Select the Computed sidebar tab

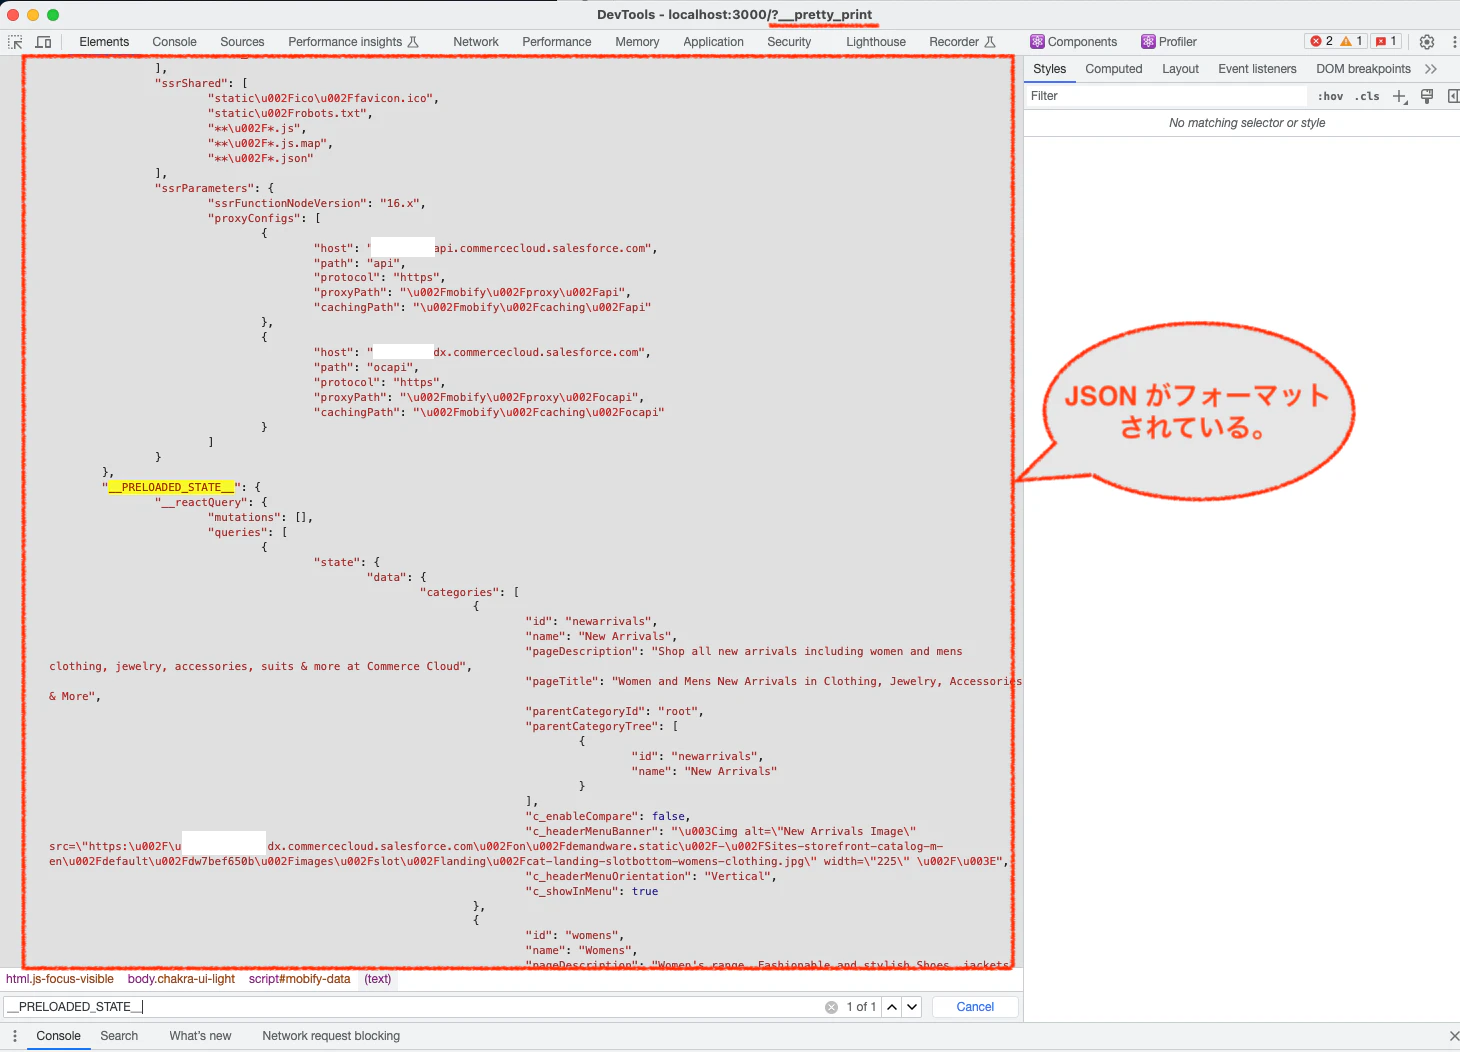pyautogui.click(x=1113, y=69)
